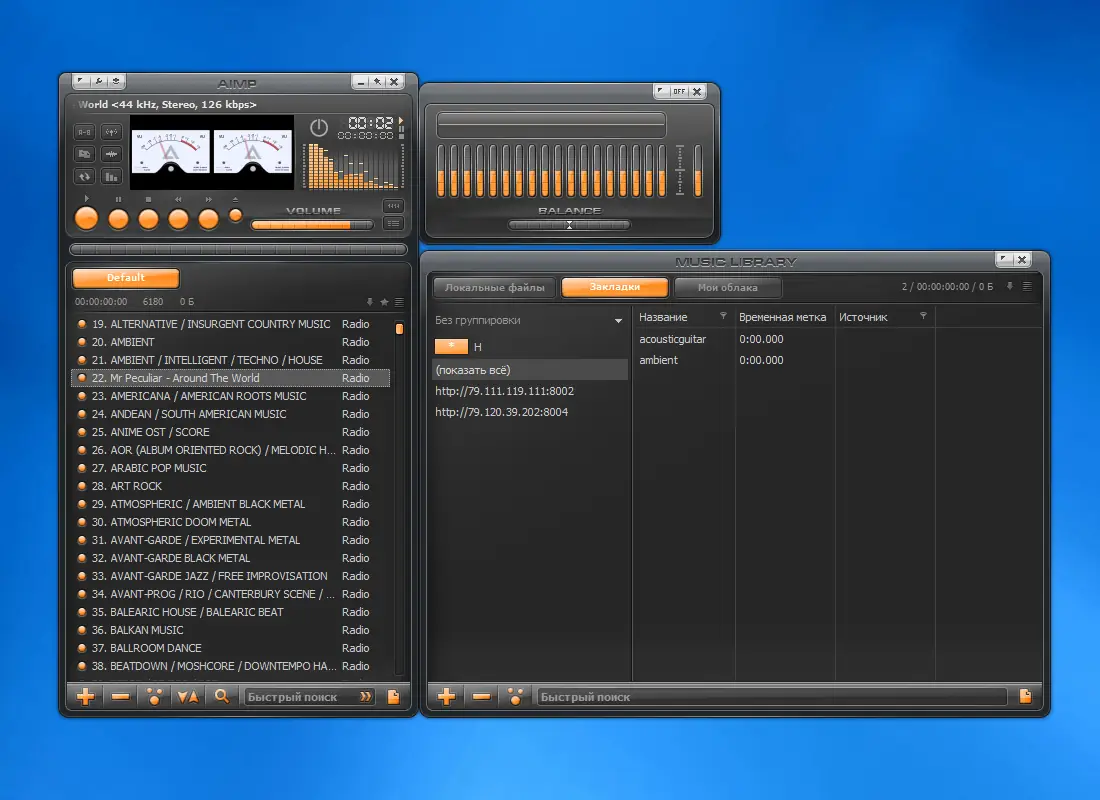Image resolution: width=1100 pixels, height=800 pixels.
Task: Go to the previous track
Action: click(178, 219)
